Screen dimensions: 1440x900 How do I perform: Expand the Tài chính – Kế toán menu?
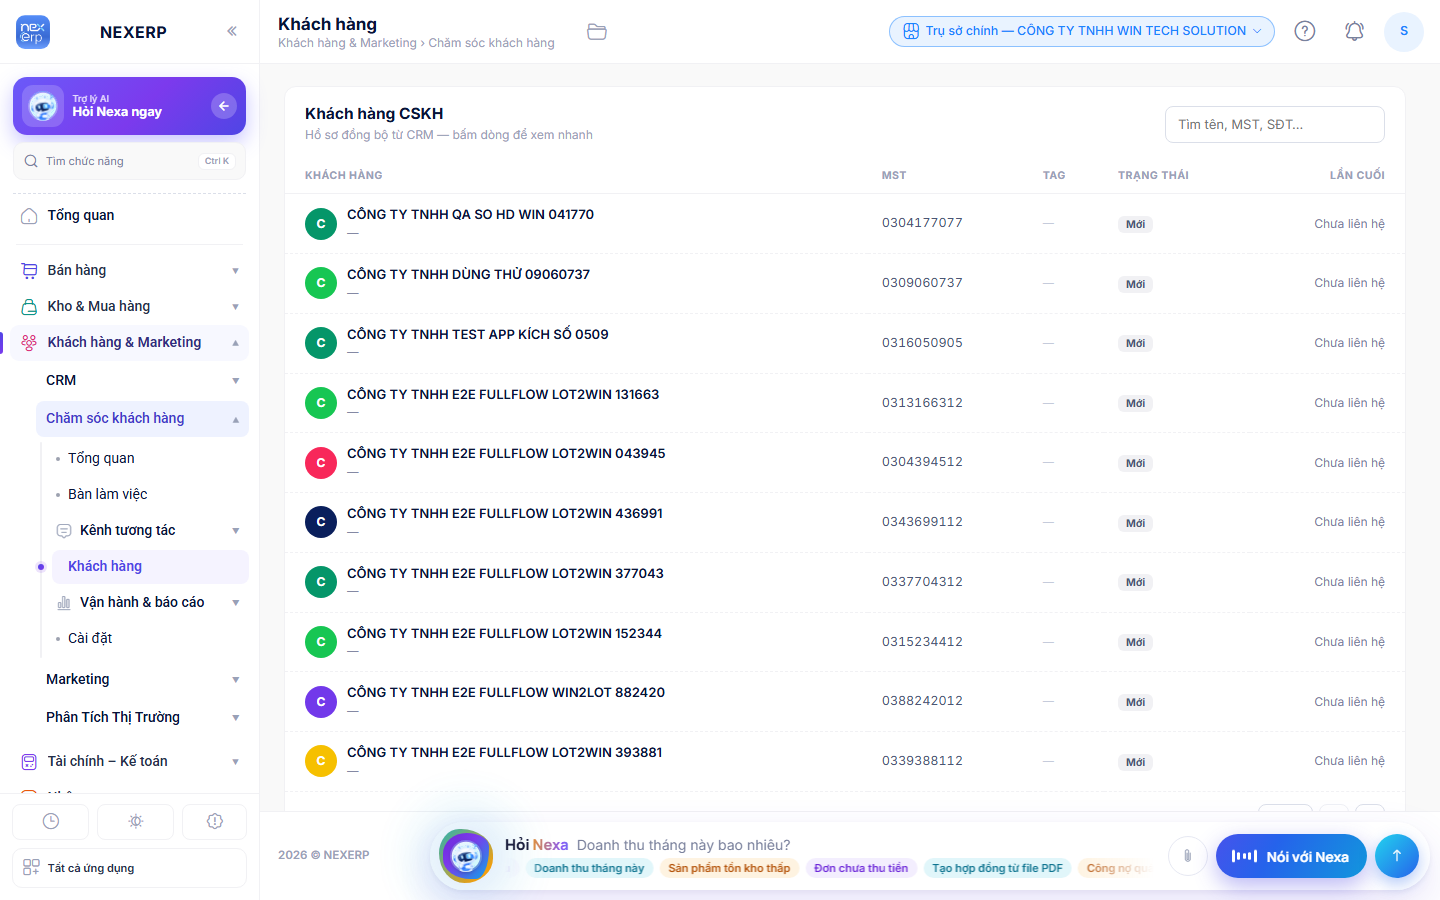point(129,761)
